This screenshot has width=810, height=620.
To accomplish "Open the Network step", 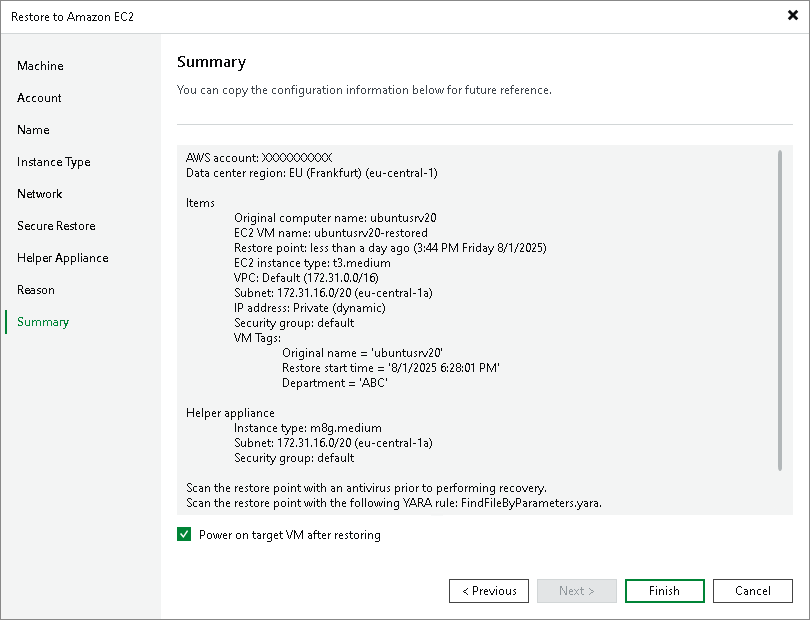I will (x=40, y=194).
